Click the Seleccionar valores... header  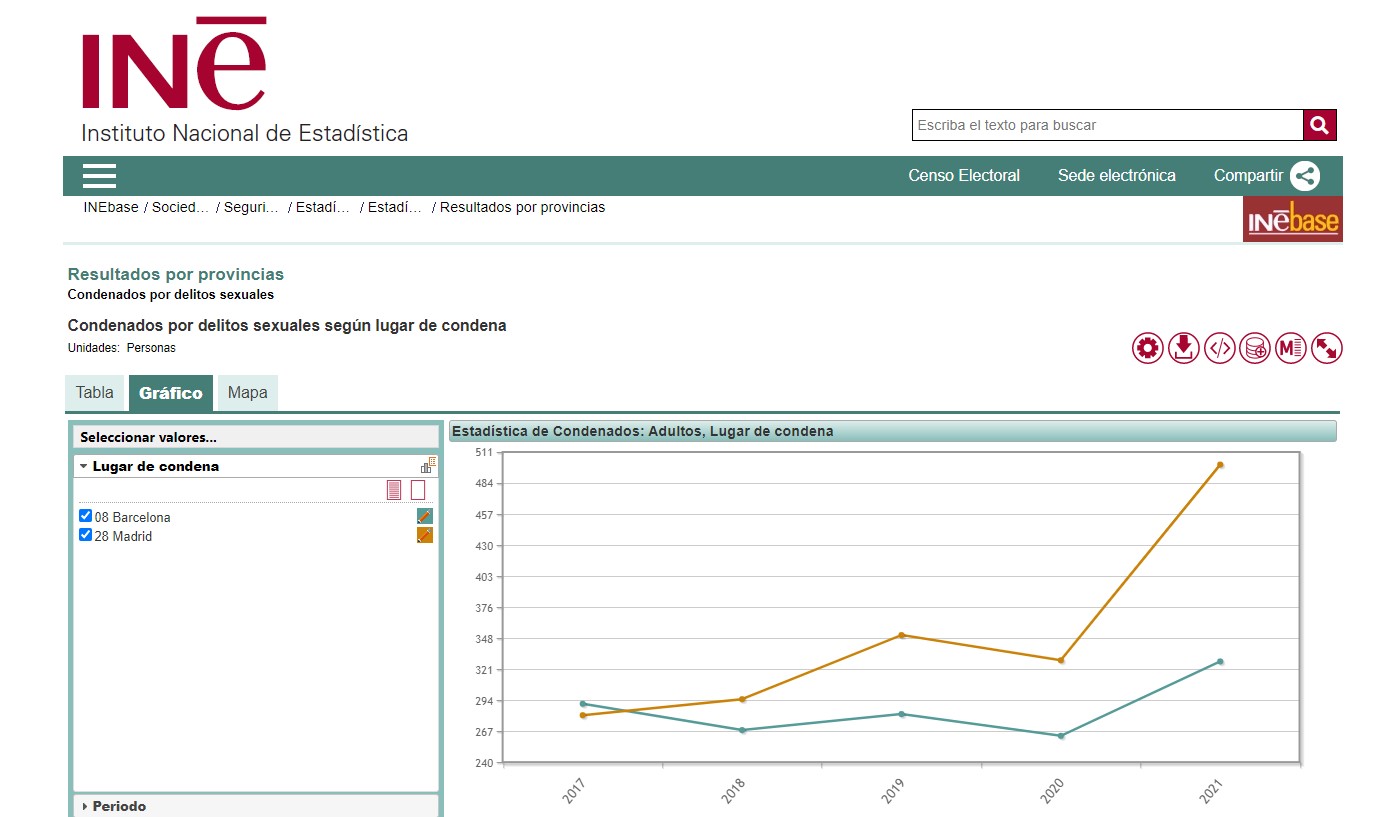tap(256, 437)
